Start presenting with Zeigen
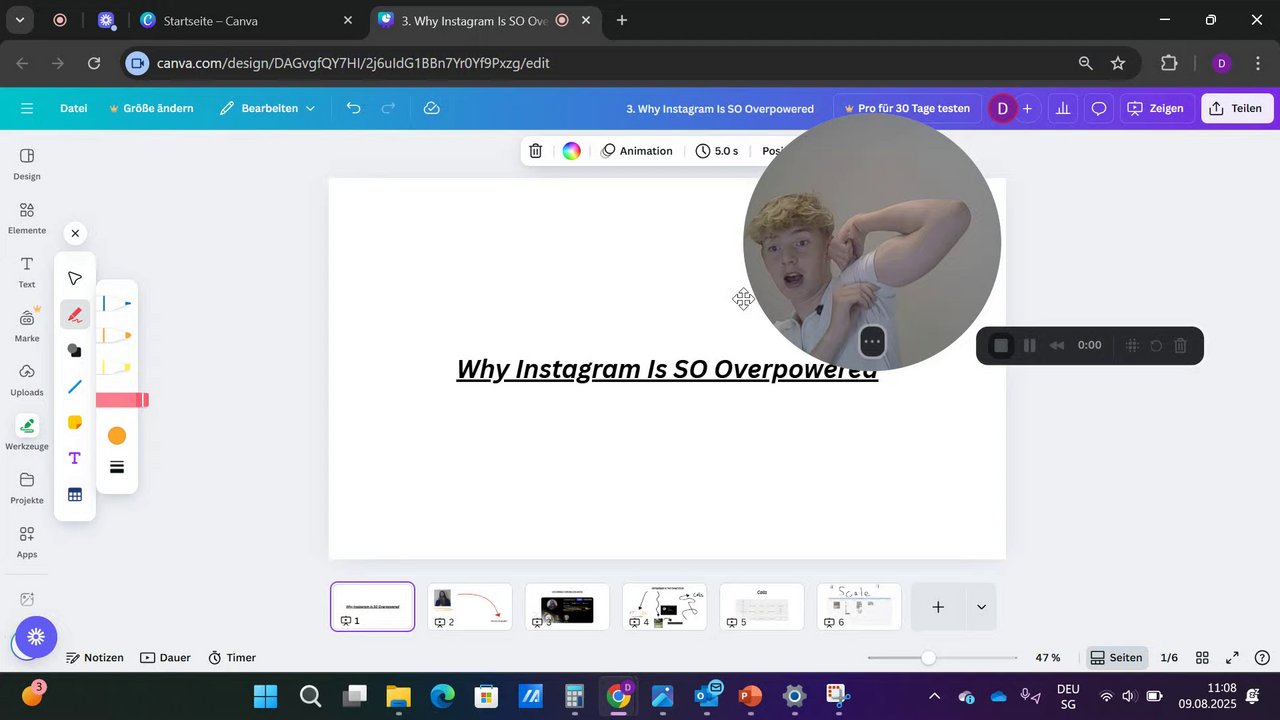The height and width of the screenshot is (720, 1280). pos(1157,108)
